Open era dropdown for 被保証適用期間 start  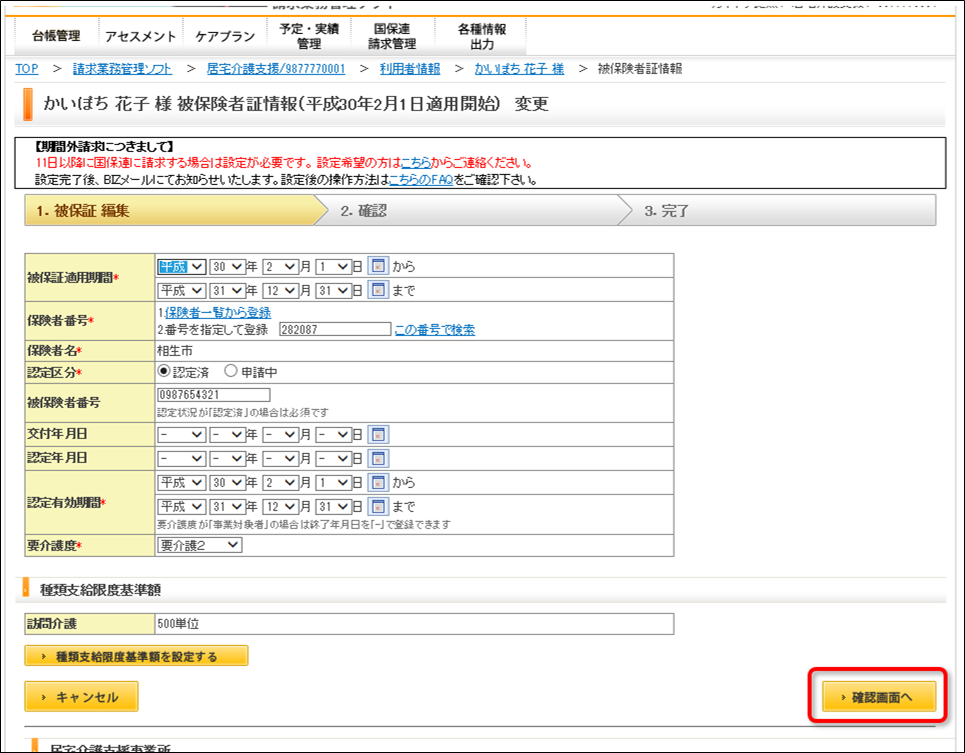[182, 266]
